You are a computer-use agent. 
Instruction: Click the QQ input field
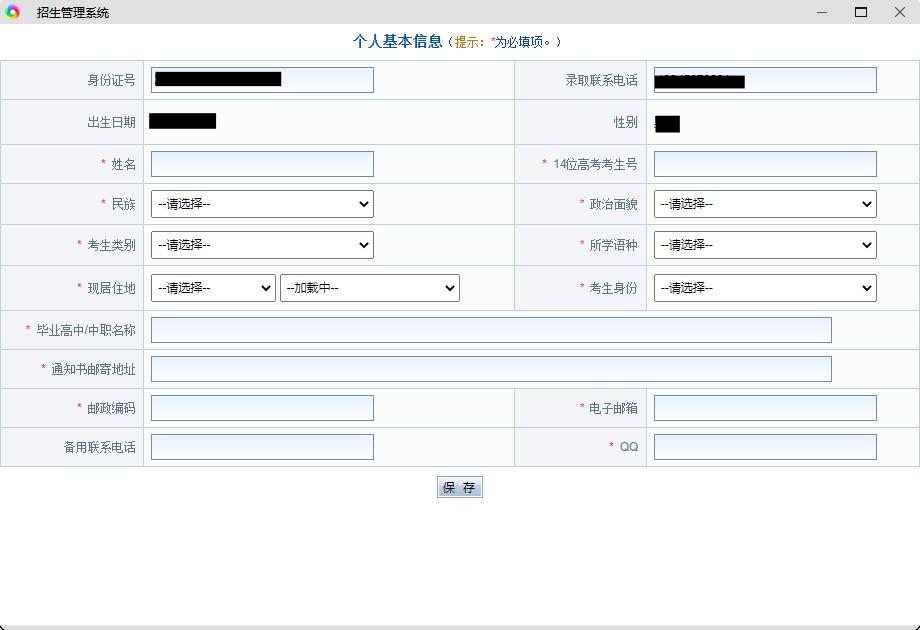pyautogui.click(x=765, y=447)
